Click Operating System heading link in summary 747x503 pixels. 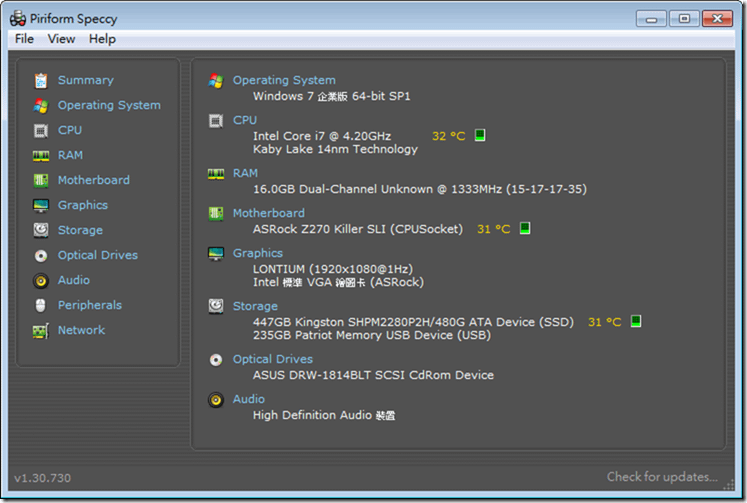pyautogui.click(x=284, y=80)
